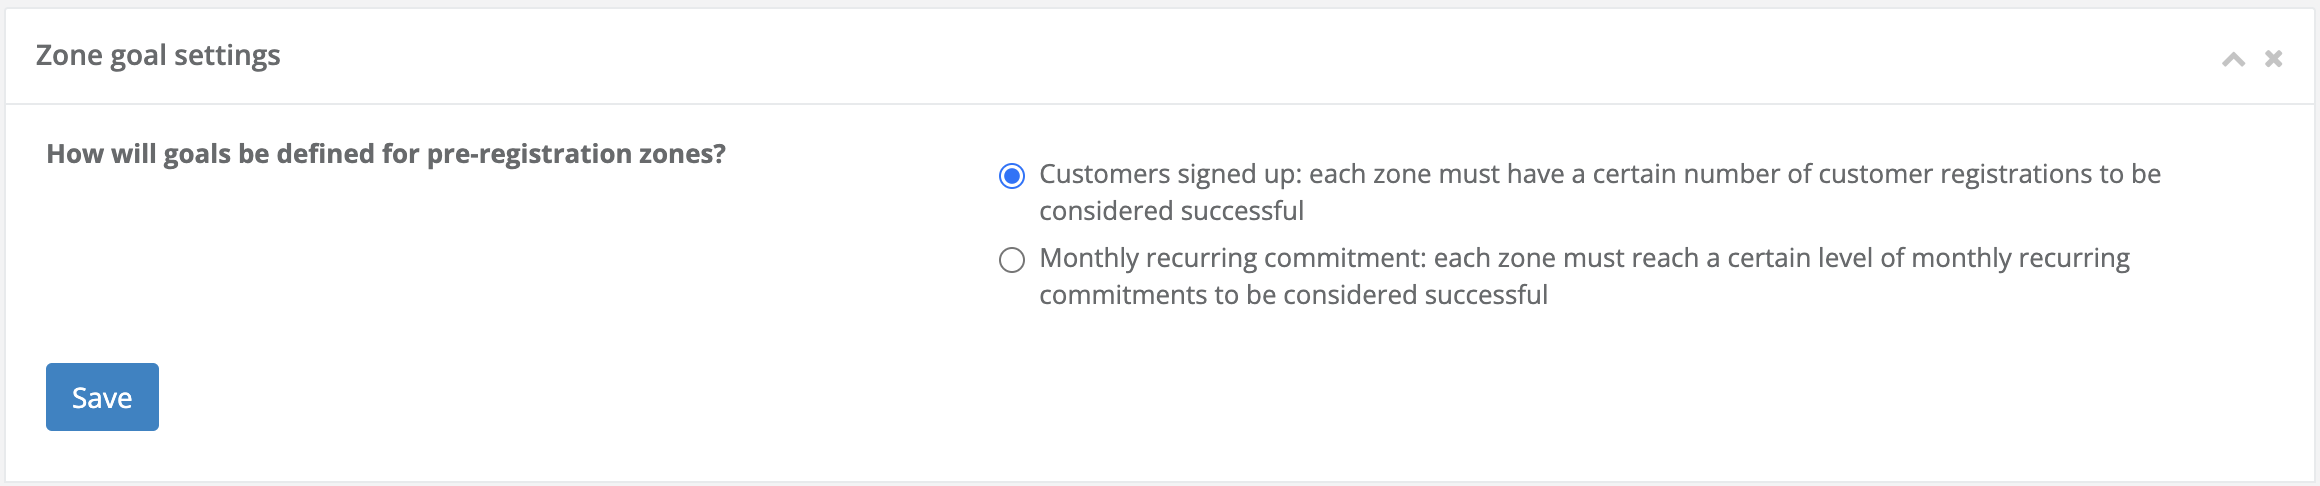Image resolution: width=2320 pixels, height=486 pixels.
Task: Click the Zone goal settings title
Action: (x=158, y=55)
